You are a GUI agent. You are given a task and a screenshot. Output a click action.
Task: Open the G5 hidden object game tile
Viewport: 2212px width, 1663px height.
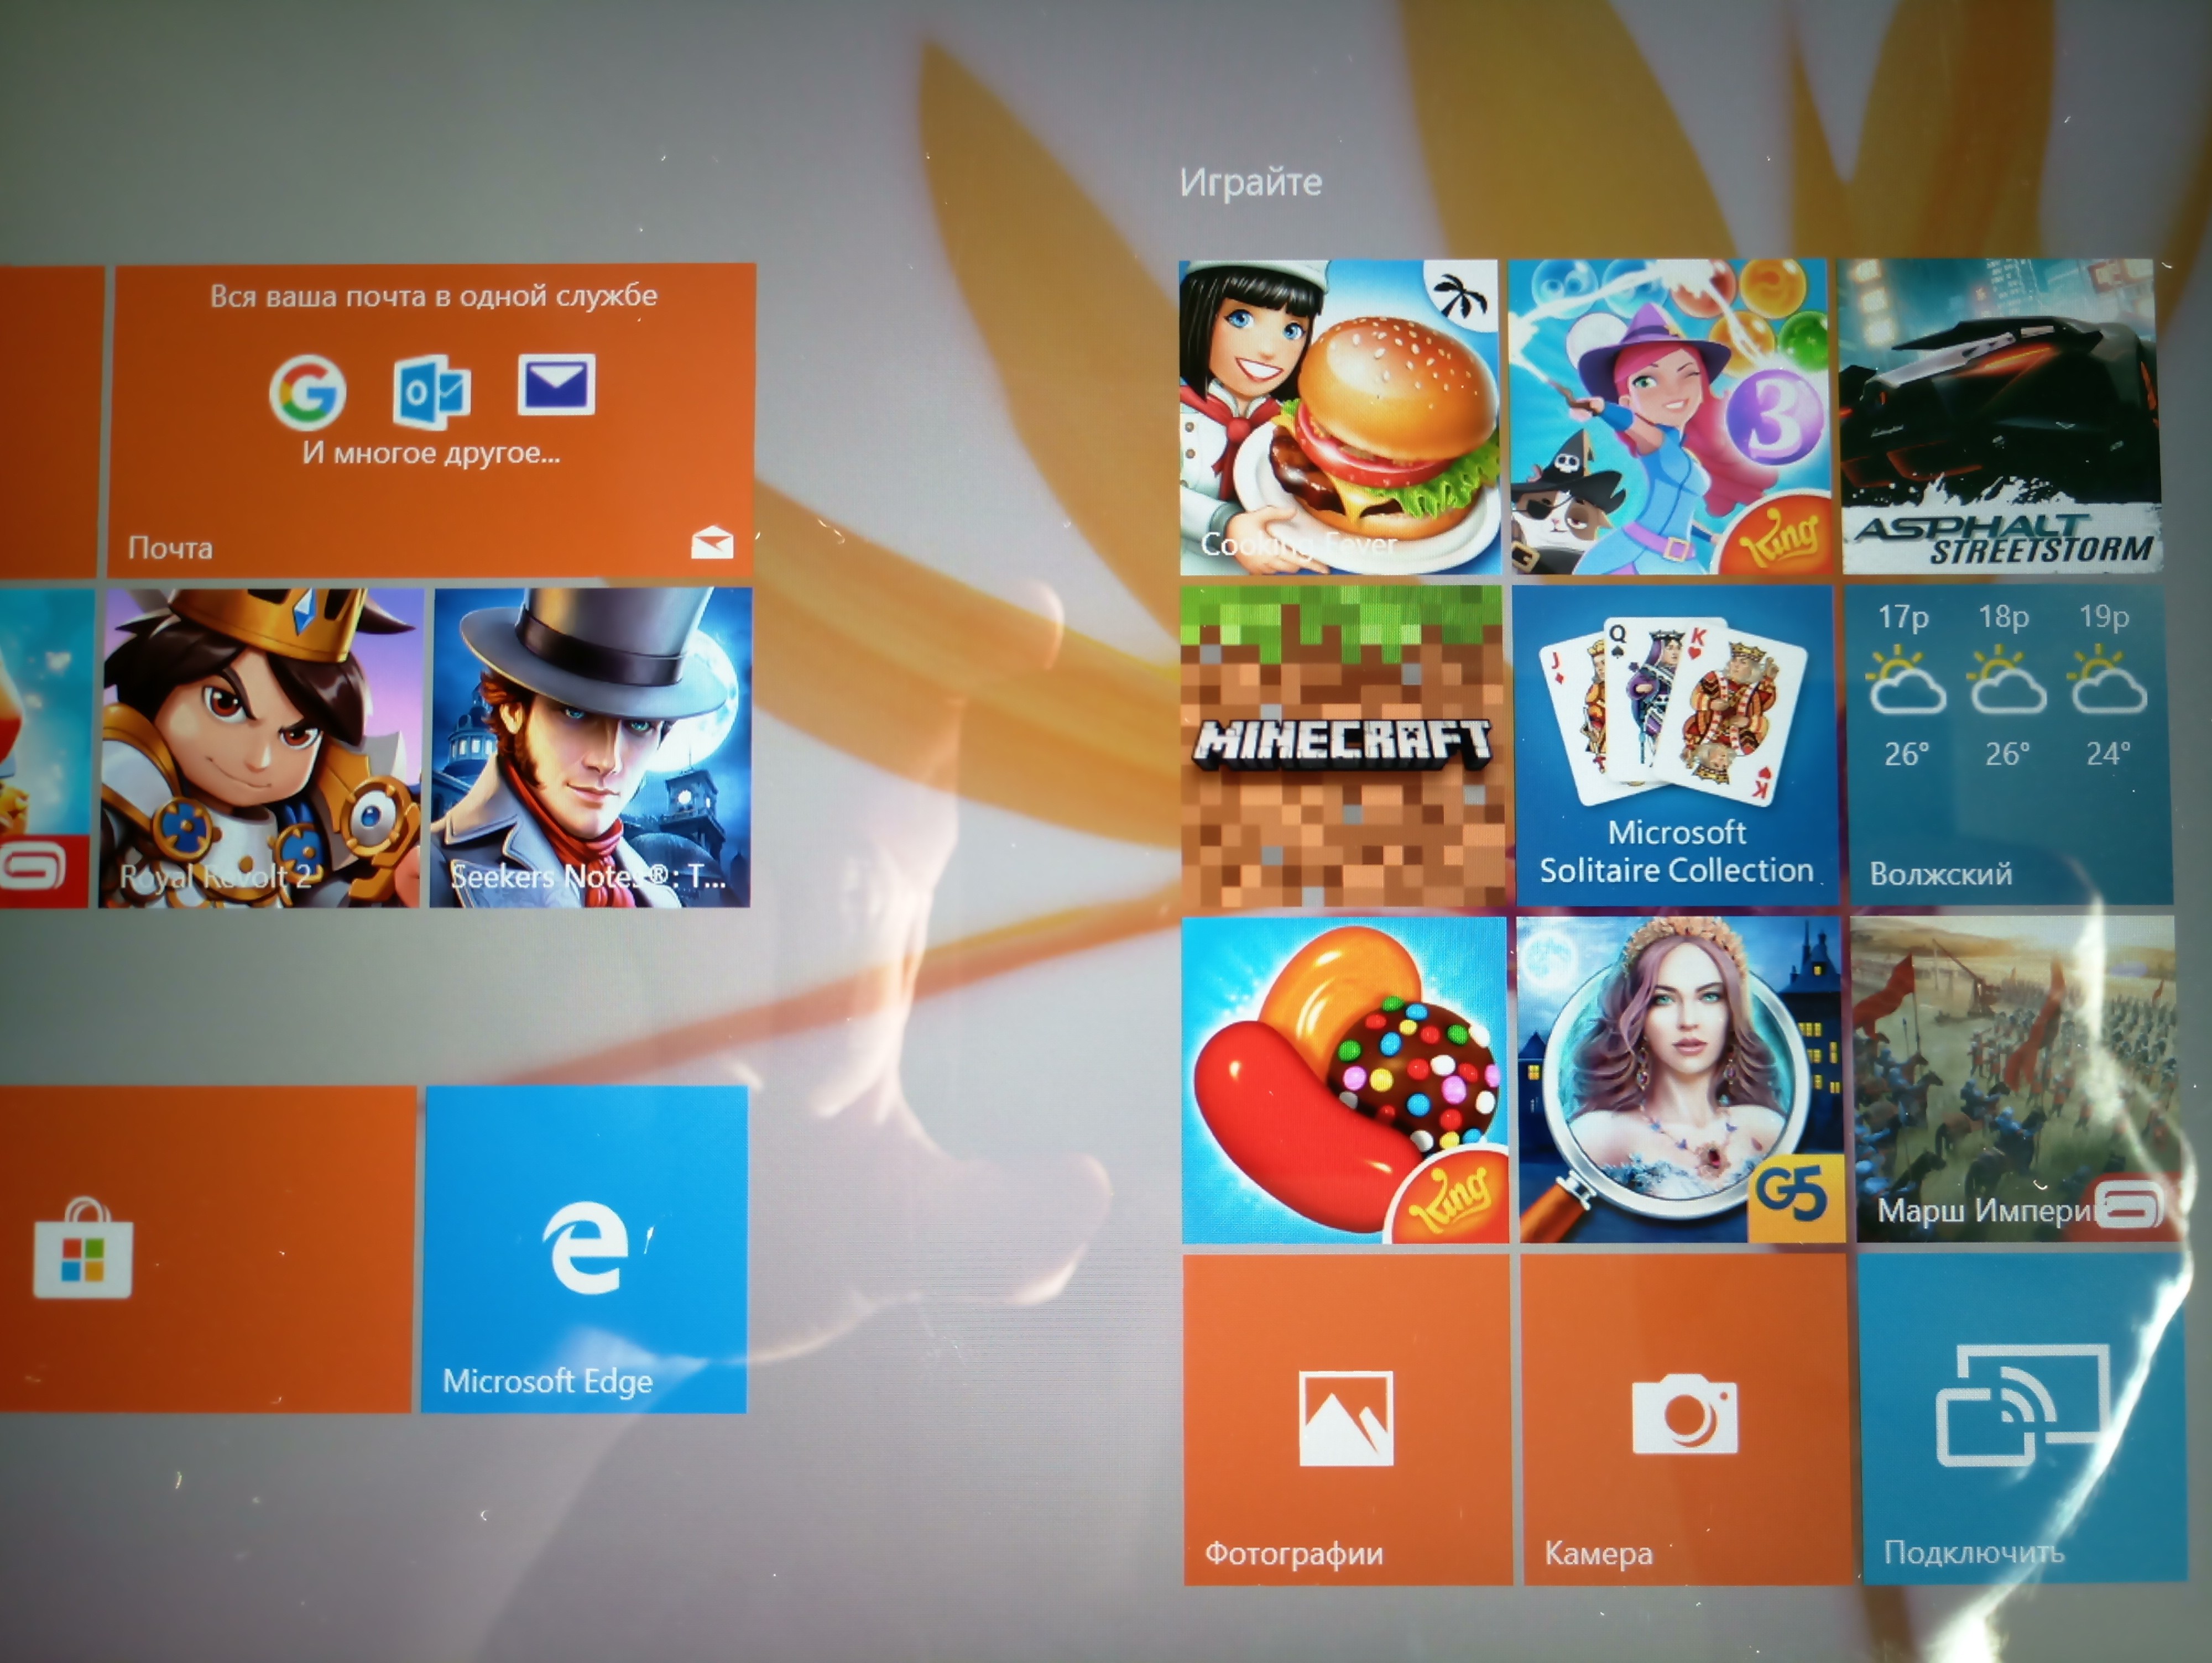pyautogui.click(x=1681, y=1080)
